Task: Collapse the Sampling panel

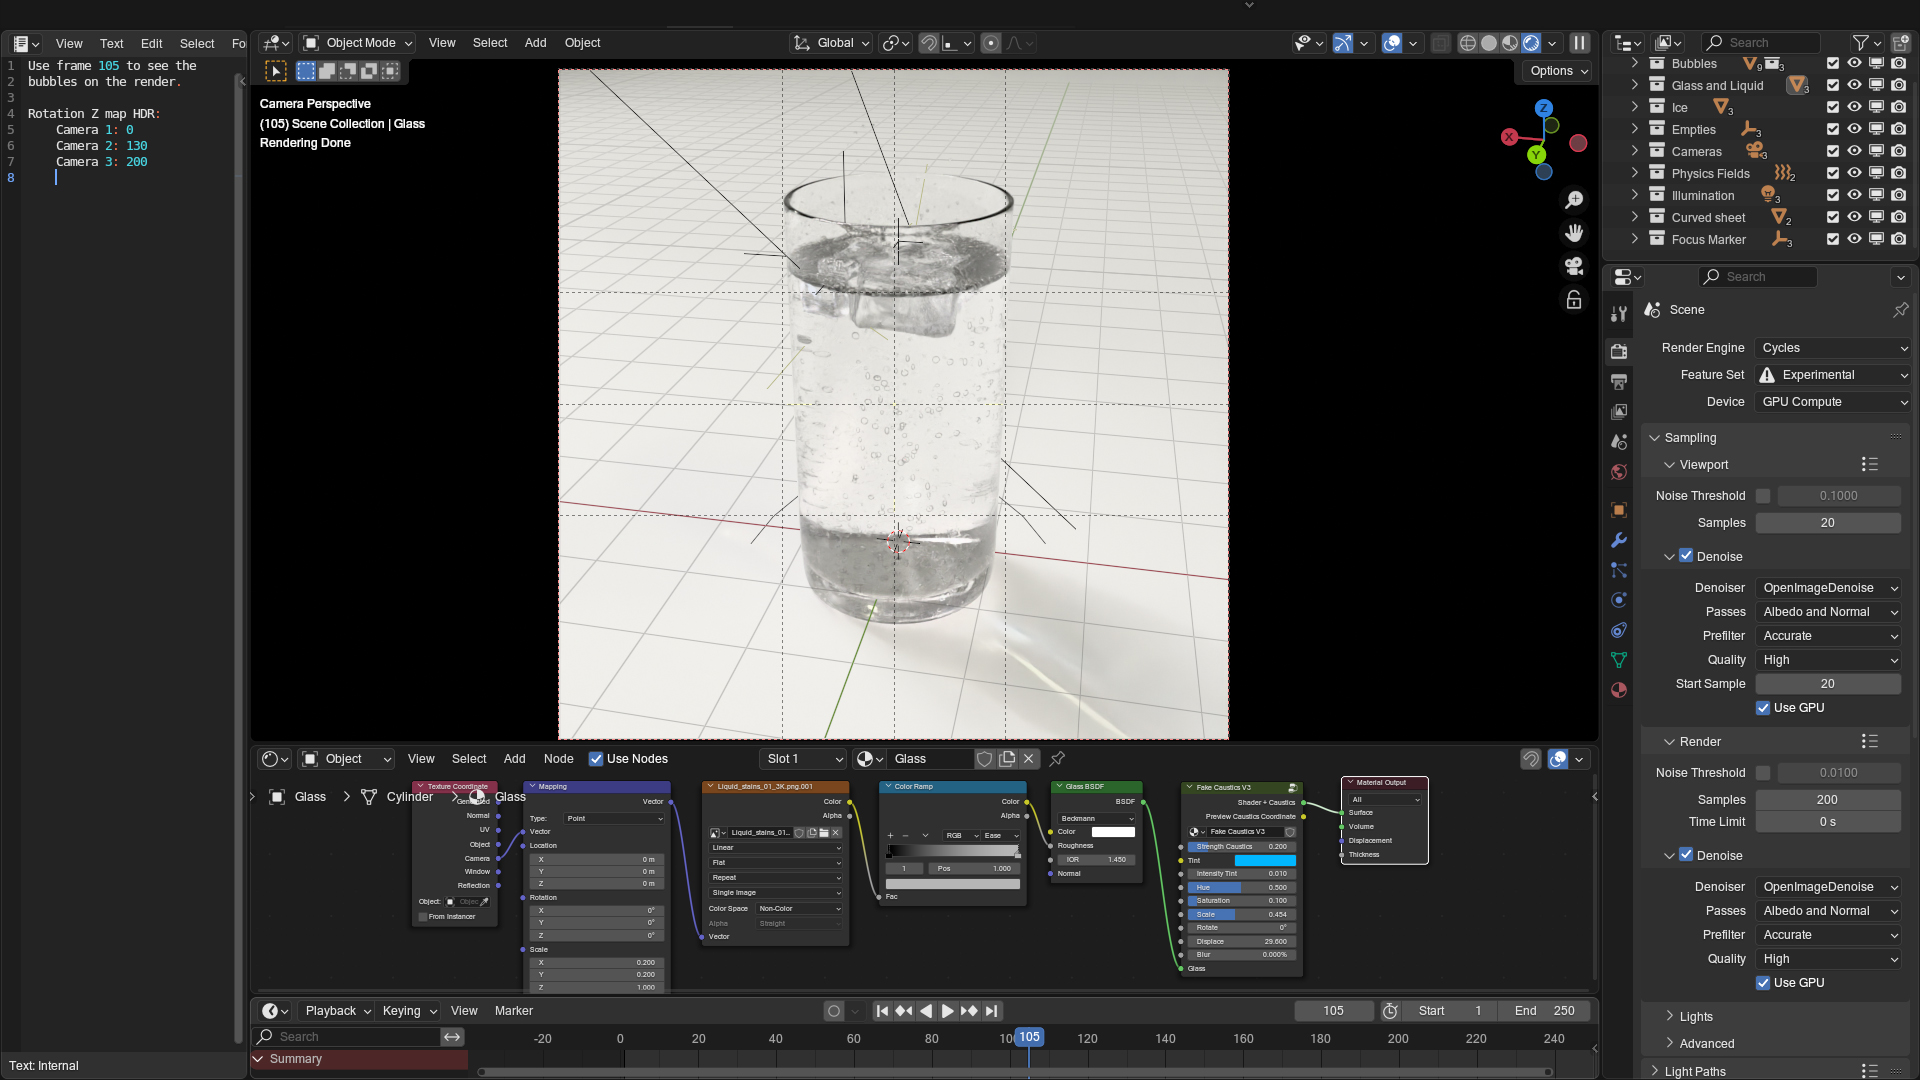Action: click(x=1655, y=438)
